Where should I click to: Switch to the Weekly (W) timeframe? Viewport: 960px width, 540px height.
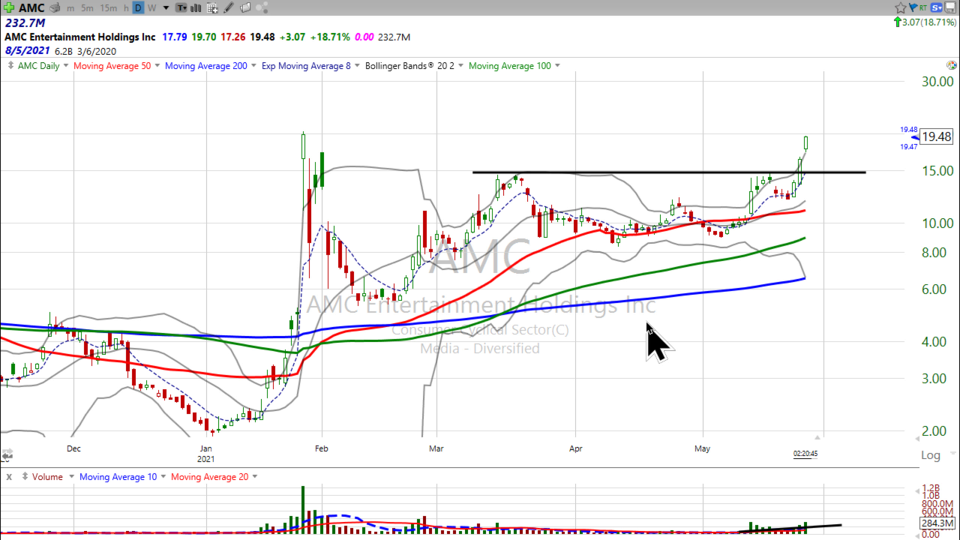click(151, 7)
